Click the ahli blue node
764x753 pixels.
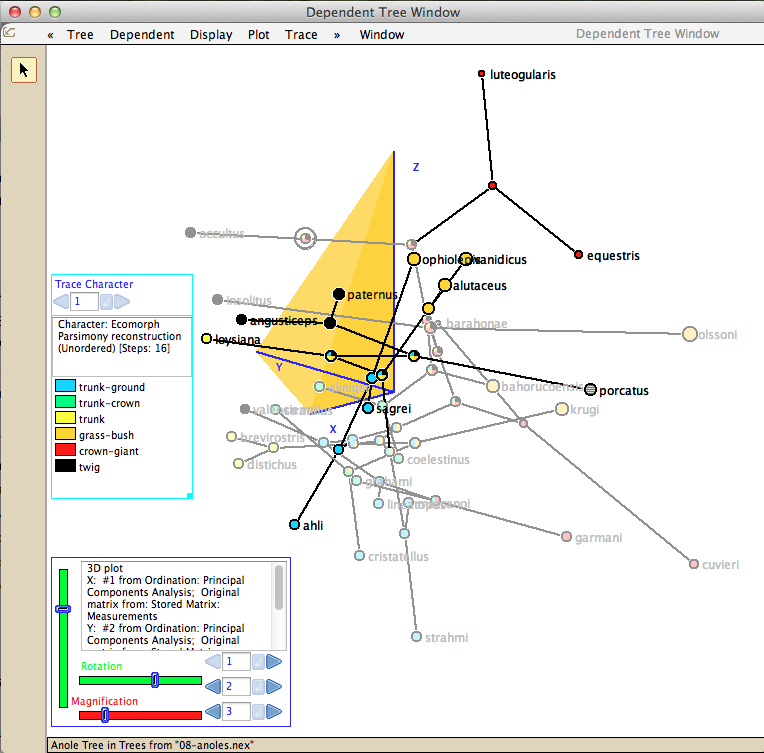(x=294, y=525)
